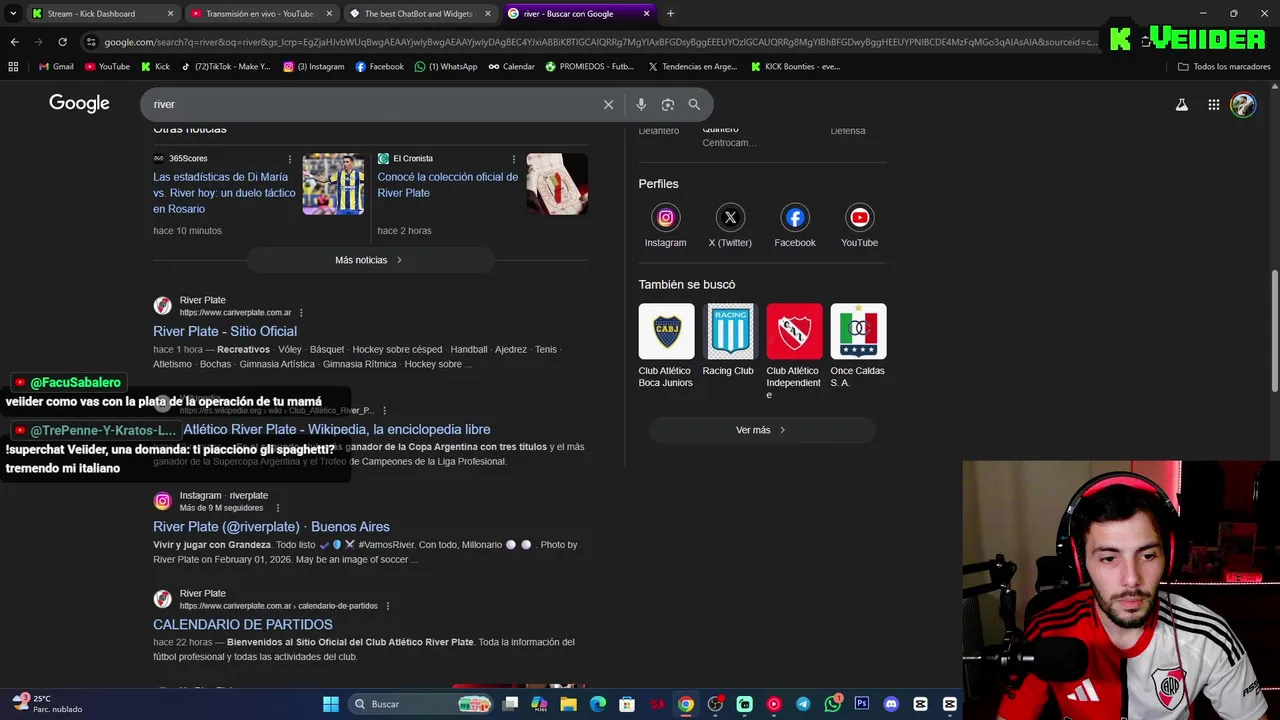
Task: Open the KICK Bounties bookmark
Action: [795, 66]
